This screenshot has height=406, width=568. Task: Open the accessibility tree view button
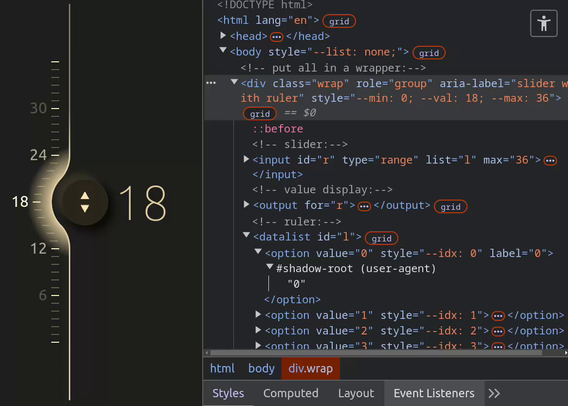click(543, 24)
